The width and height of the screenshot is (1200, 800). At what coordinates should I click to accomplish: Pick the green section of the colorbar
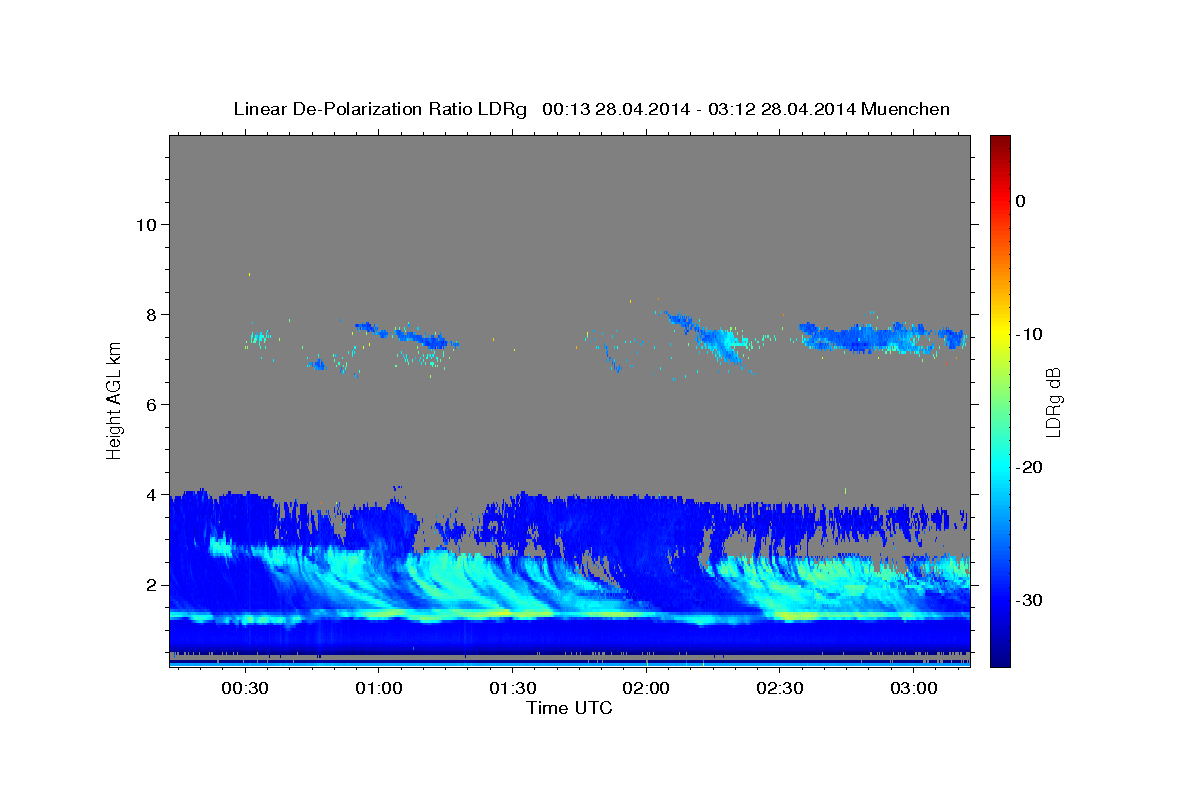coord(999,400)
